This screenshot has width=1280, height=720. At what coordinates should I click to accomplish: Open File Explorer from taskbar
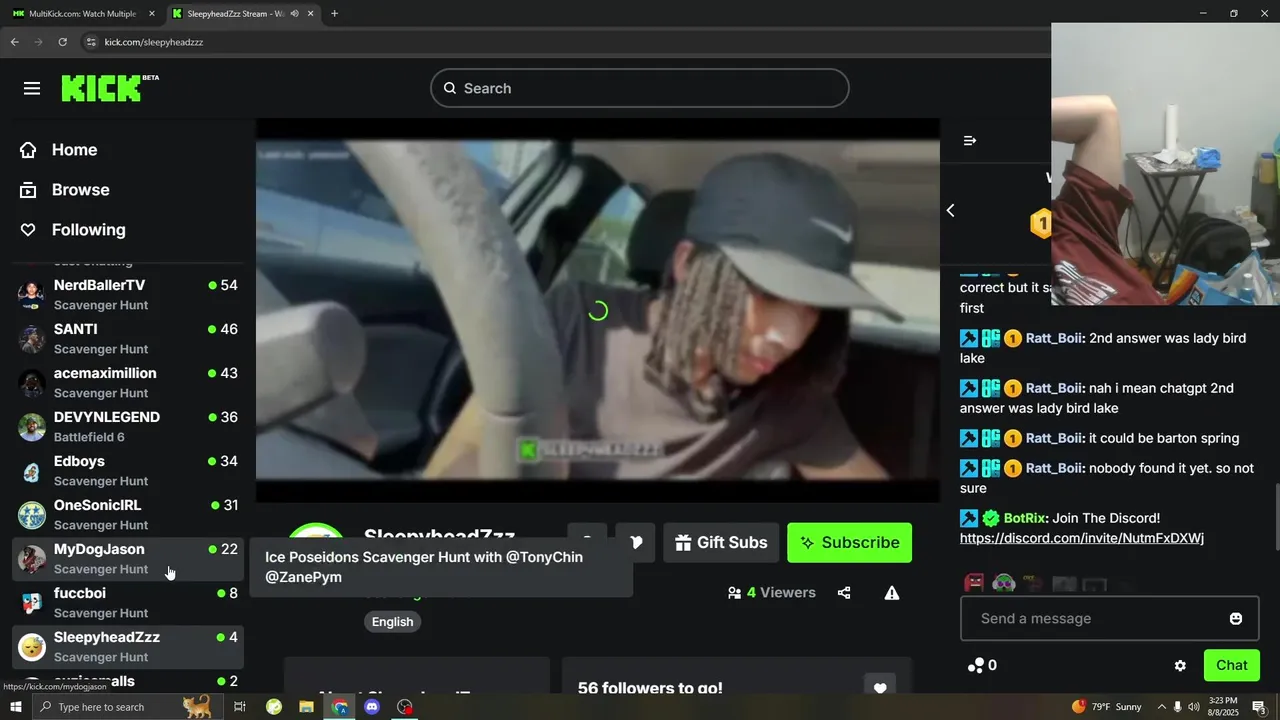pos(307,707)
